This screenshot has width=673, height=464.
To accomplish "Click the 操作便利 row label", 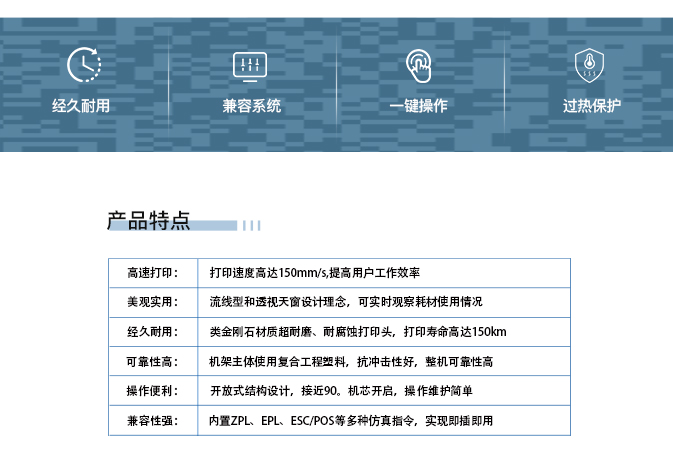I will 152,391.
